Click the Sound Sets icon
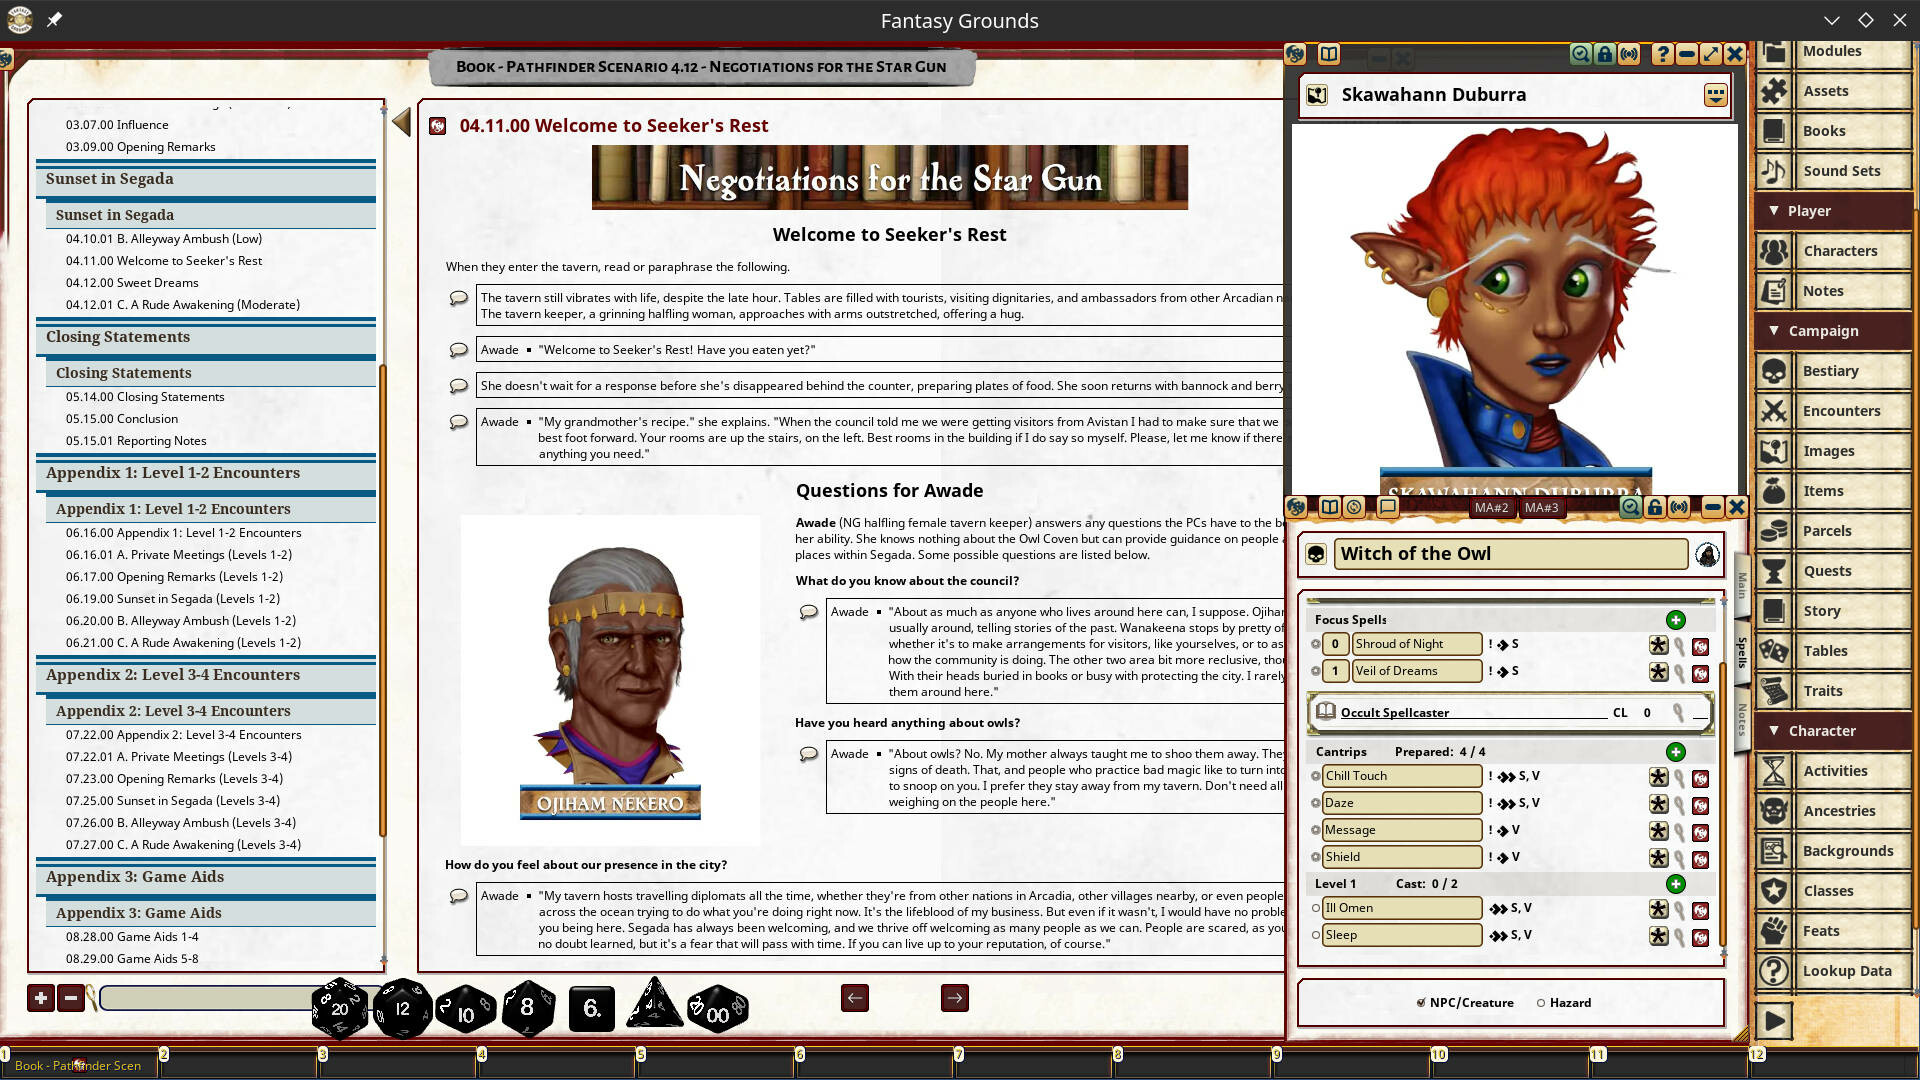 [1774, 170]
